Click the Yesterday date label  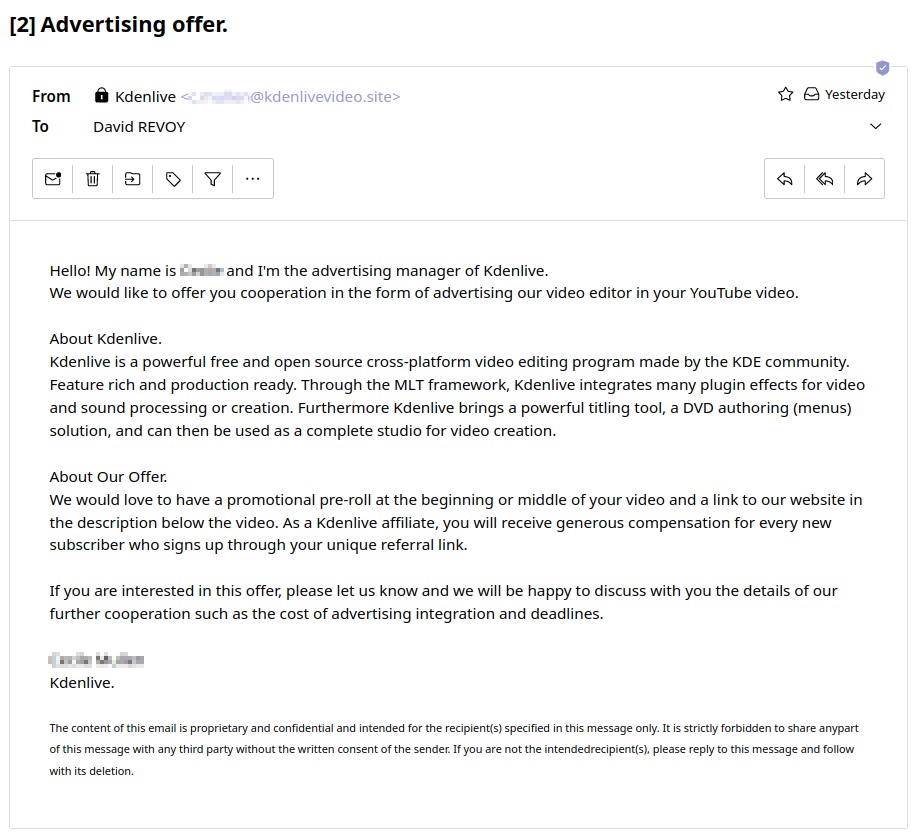pos(855,95)
